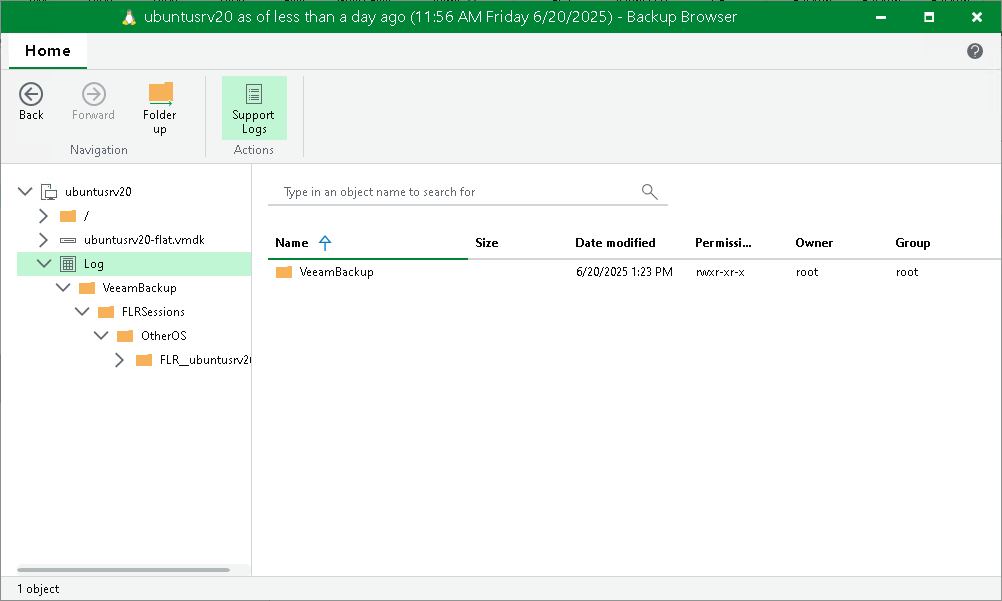Open the help question mark icon
The width and height of the screenshot is (1002, 601).
[975, 51]
